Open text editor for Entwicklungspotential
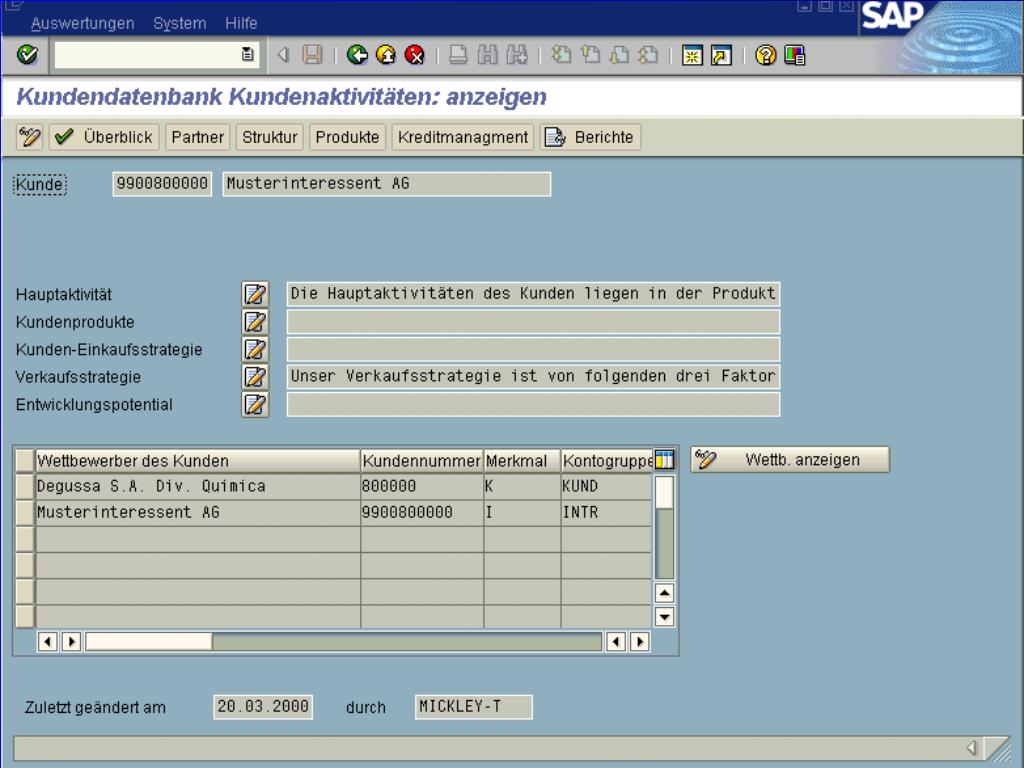The width and height of the screenshot is (1024, 768). 255,404
